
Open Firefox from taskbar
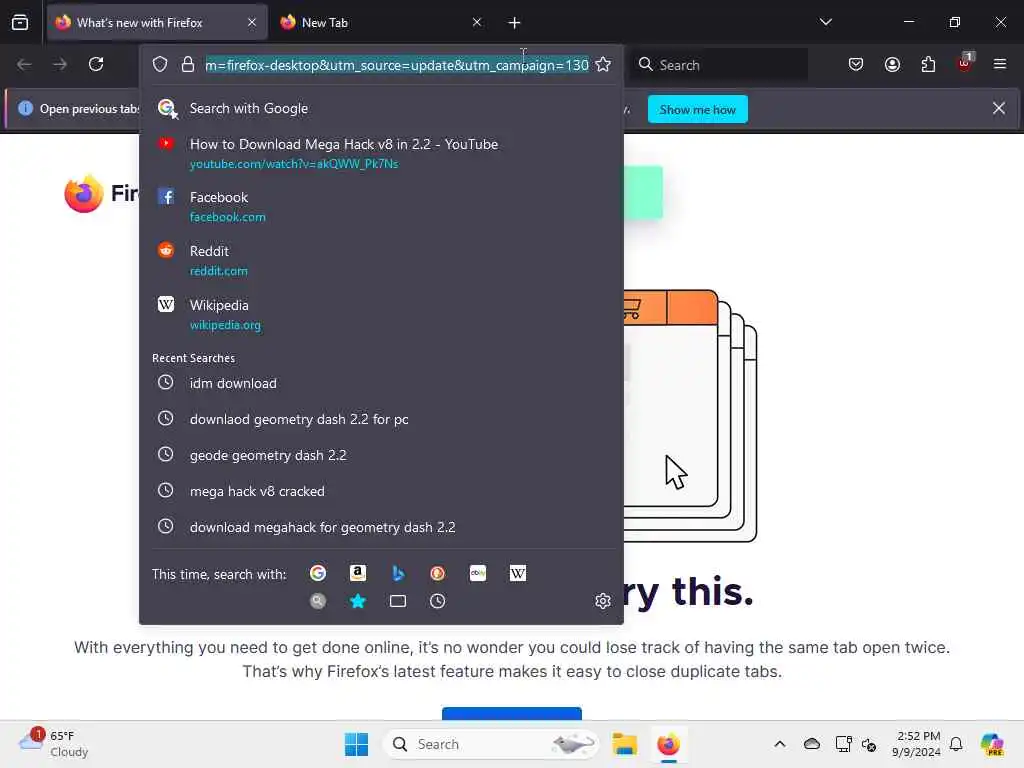tap(668, 744)
